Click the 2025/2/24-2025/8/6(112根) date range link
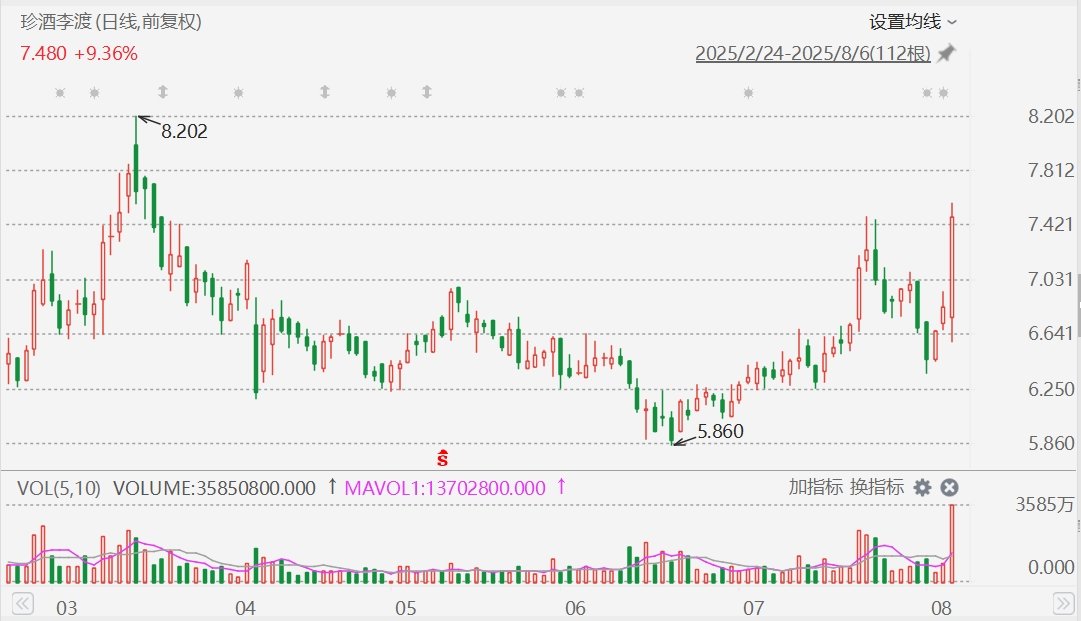 point(813,53)
